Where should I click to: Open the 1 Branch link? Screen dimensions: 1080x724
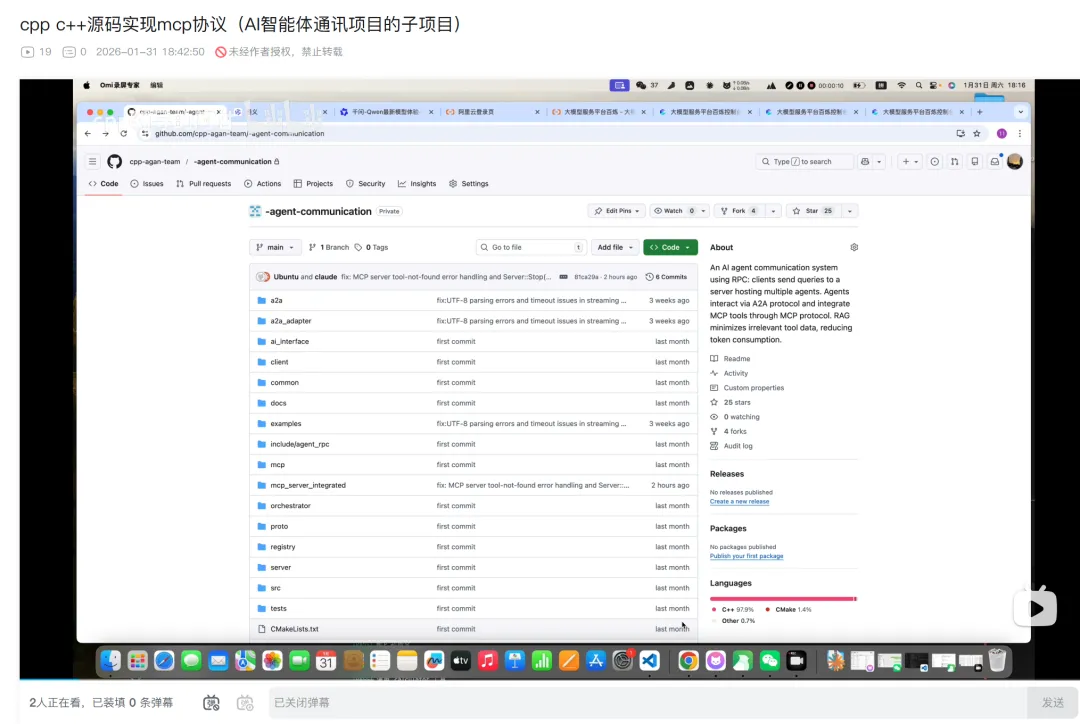coord(329,247)
